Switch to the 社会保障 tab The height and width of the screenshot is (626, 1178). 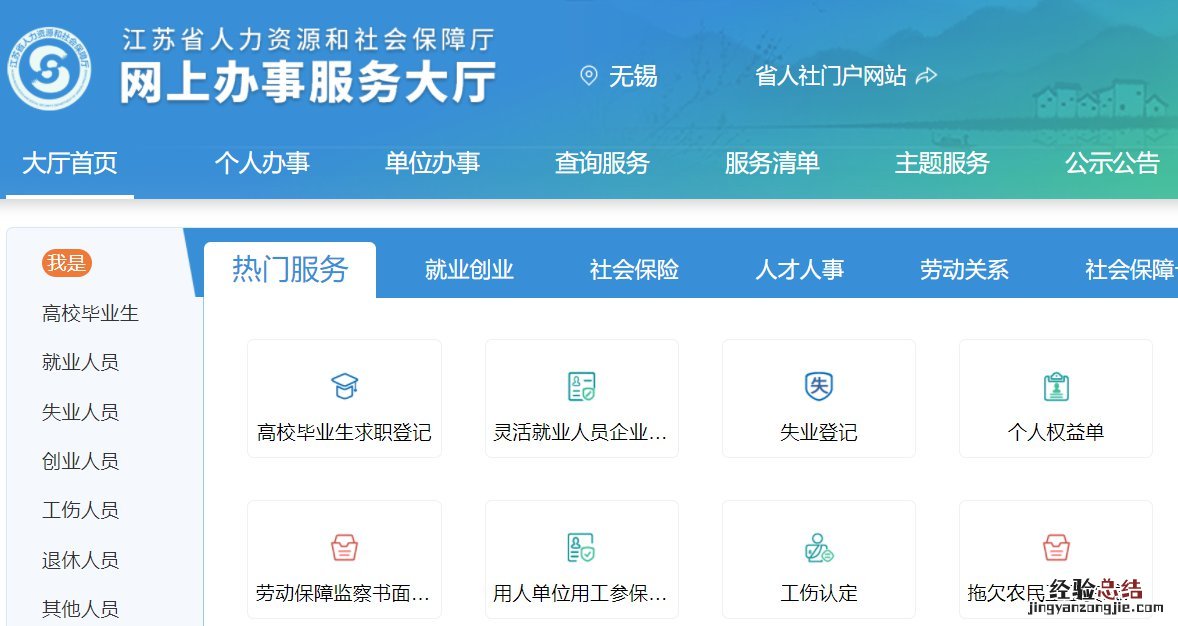pos(1131,270)
